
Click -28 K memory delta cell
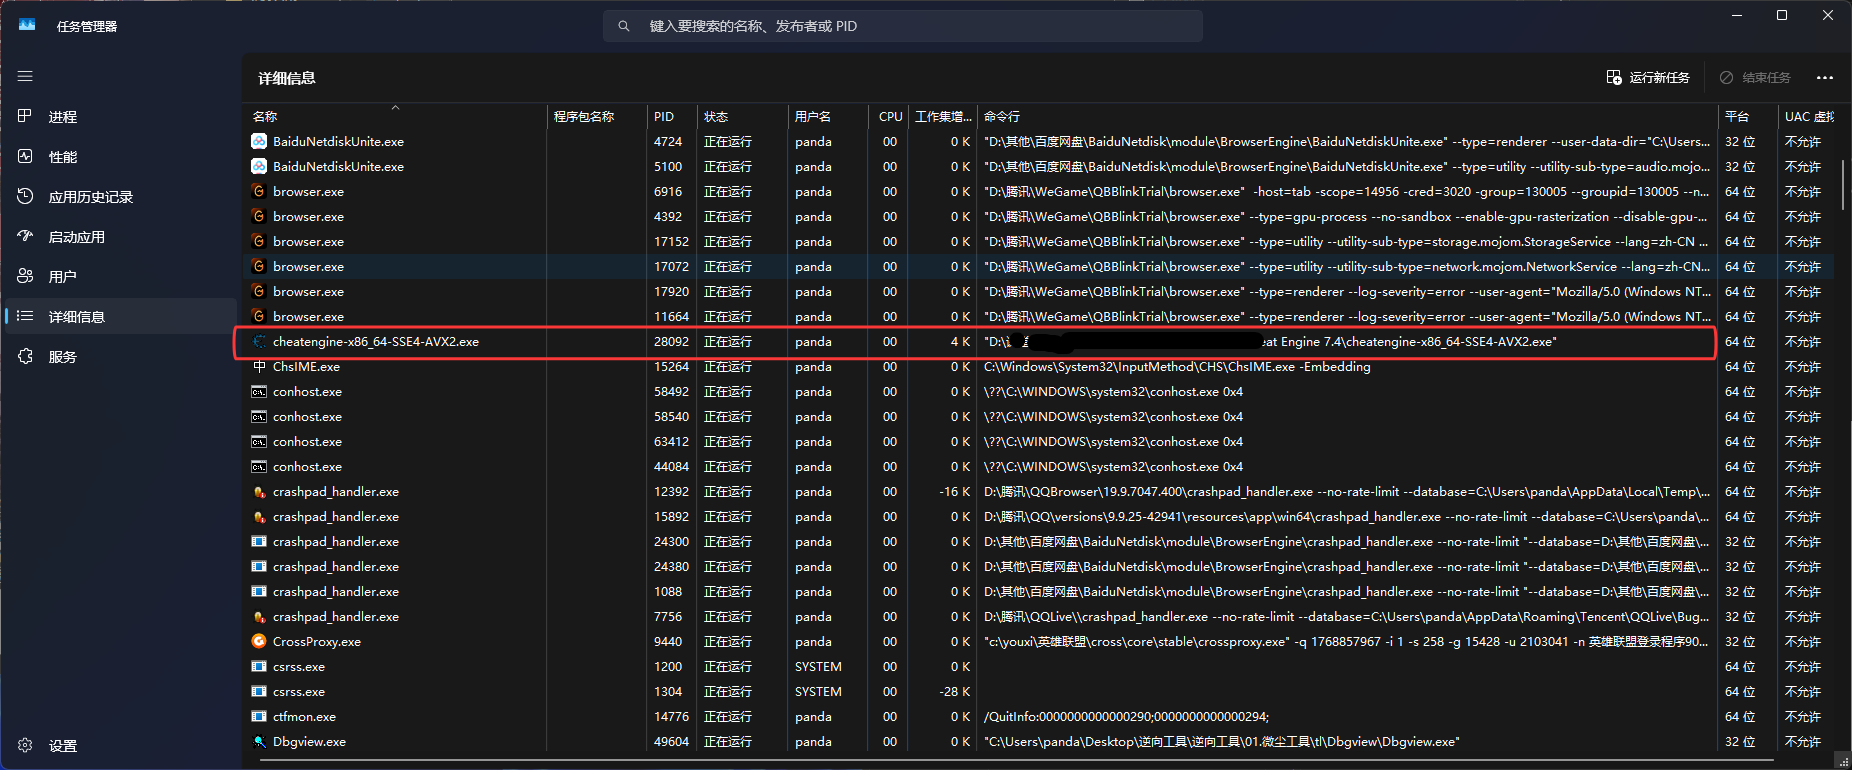point(955,691)
